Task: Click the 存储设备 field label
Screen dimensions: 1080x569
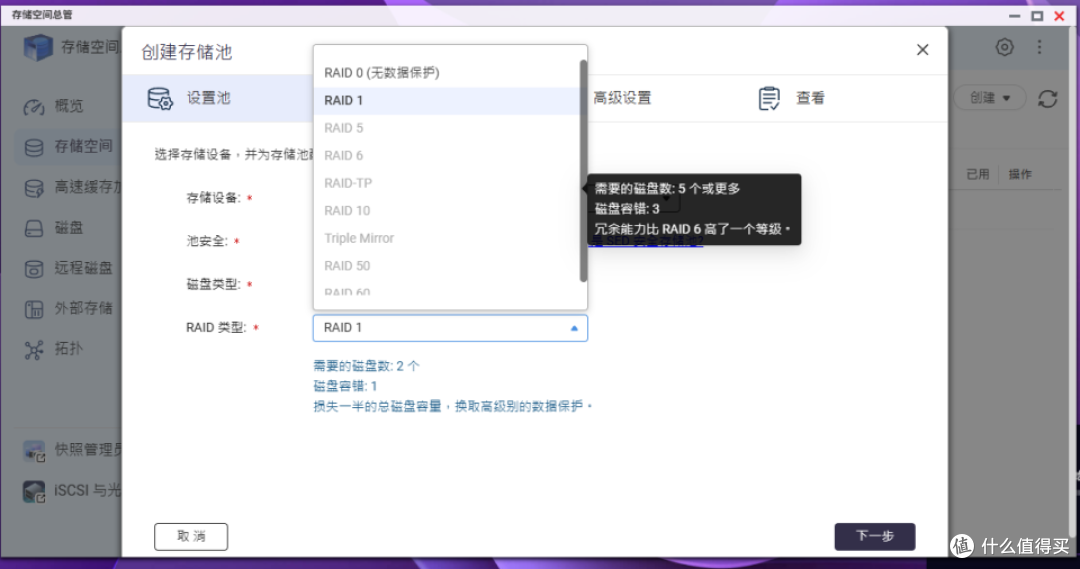Action: pyautogui.click(x=214, y=198)
